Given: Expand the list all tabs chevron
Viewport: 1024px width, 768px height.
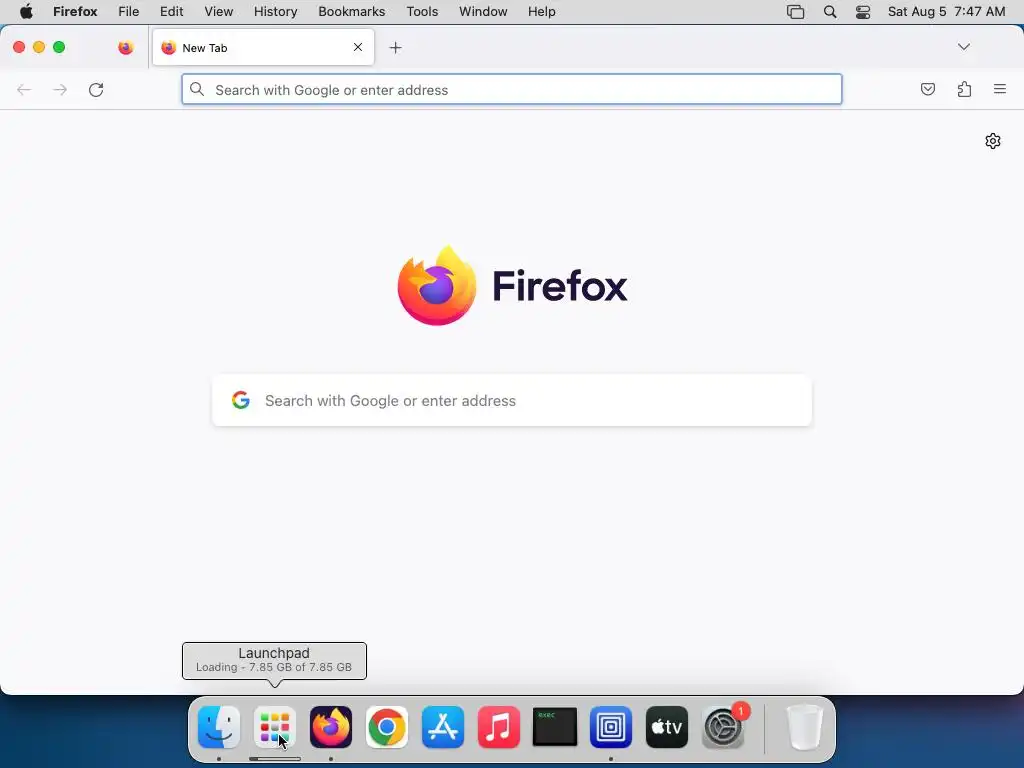Looking at the screenshot, I should [x=963, y=47].
